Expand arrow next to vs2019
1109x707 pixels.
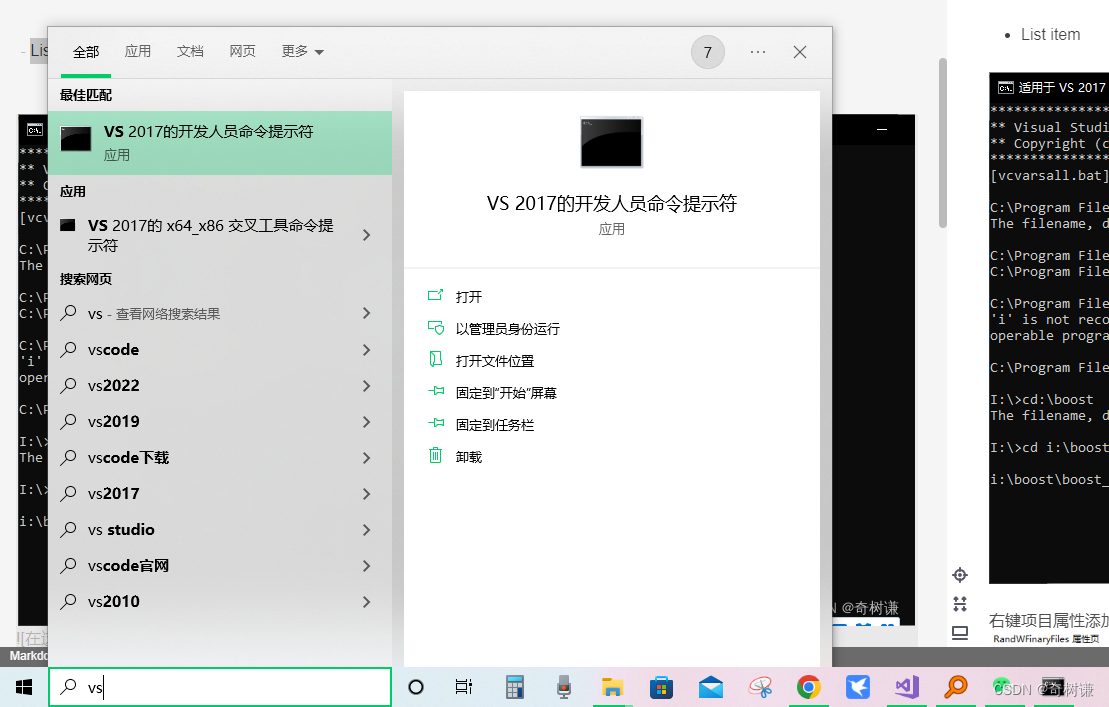[366, 422]
